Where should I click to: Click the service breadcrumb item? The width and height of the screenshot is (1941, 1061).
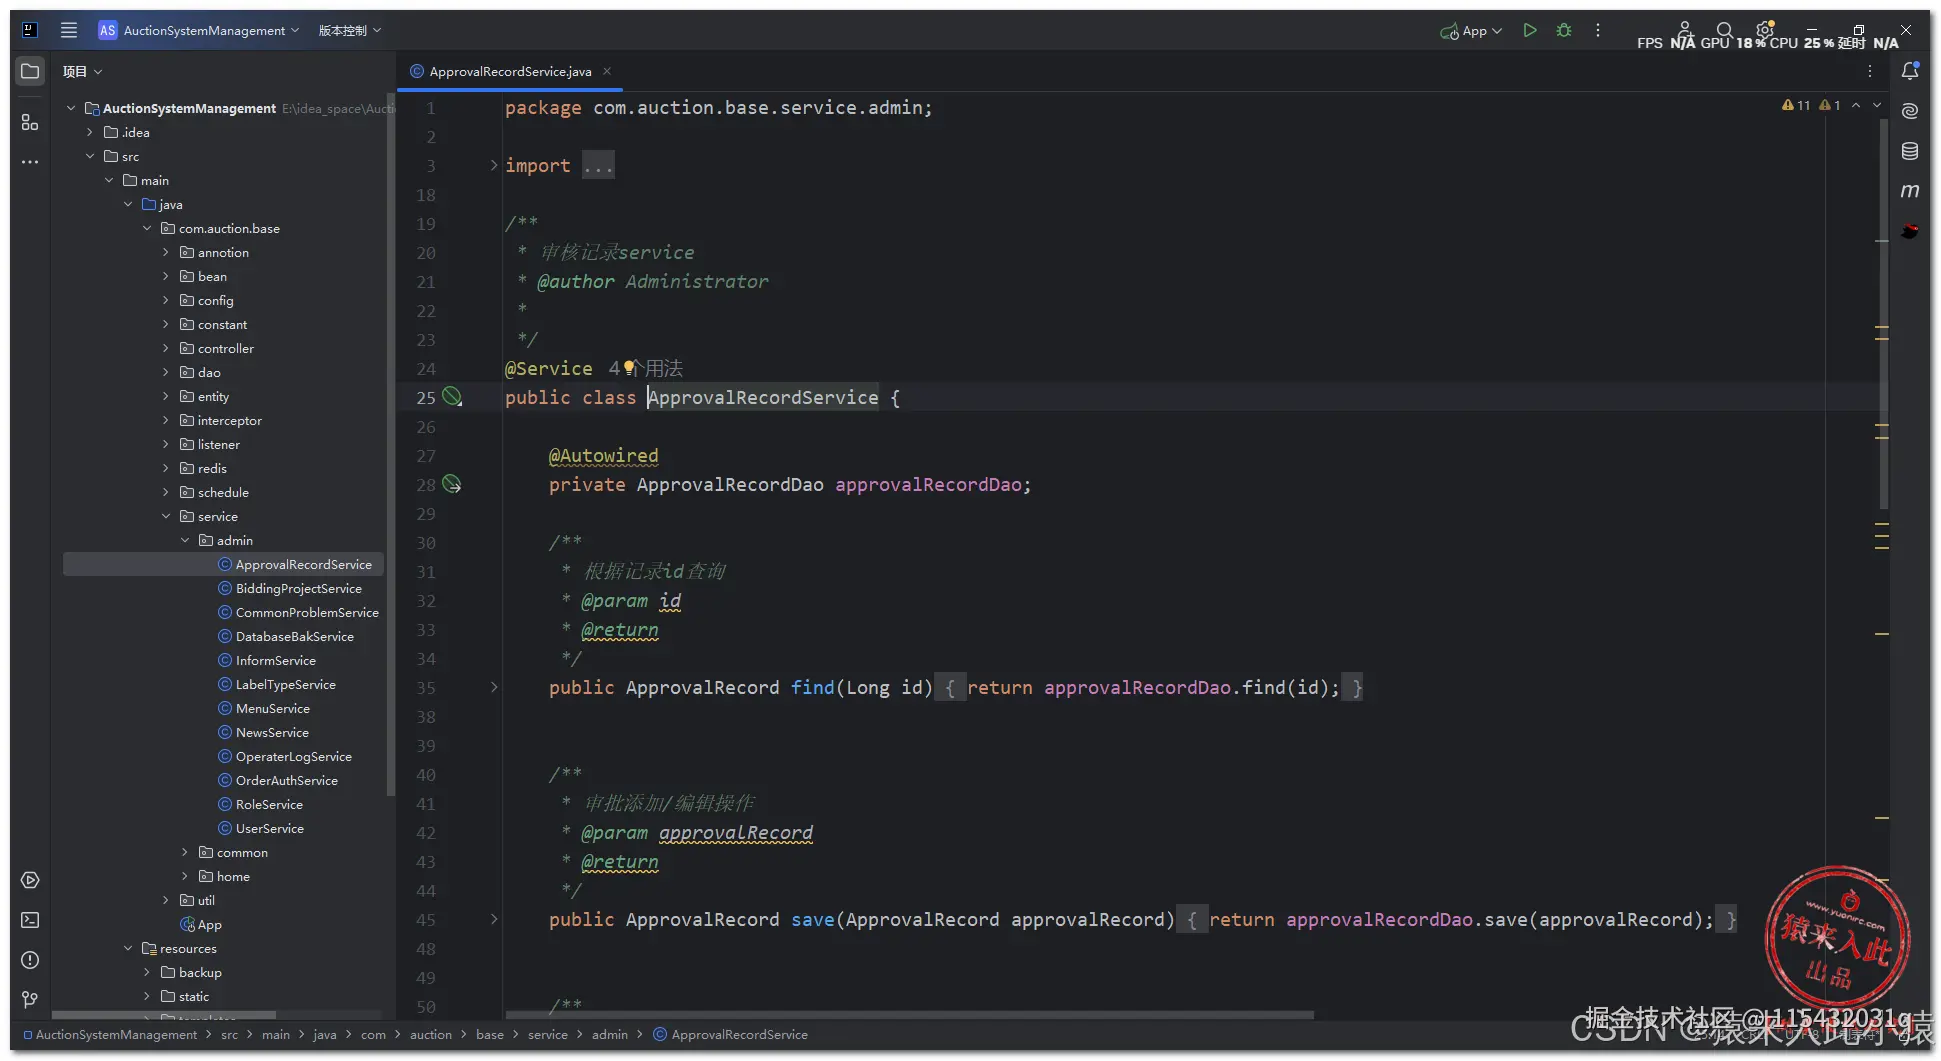click(x=547, y=1034)
